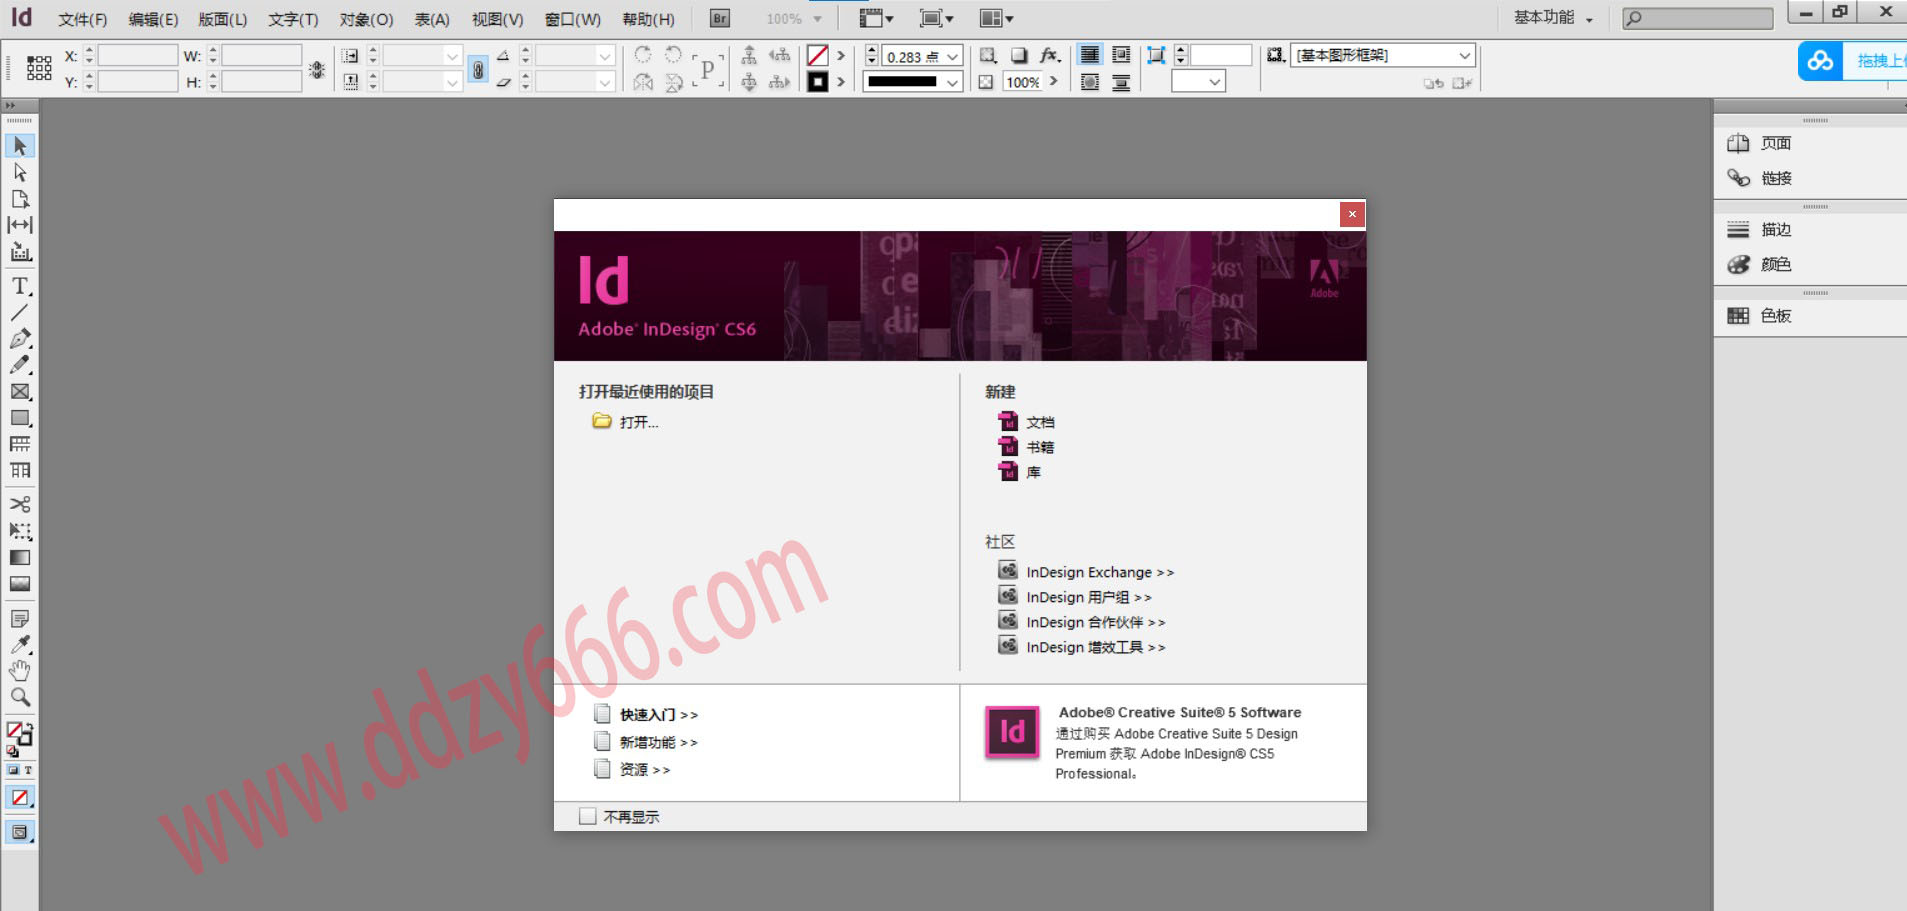Select the Direct Selection tool
The height and width of the screenshot is (911, 1907).
pos(20,172)
